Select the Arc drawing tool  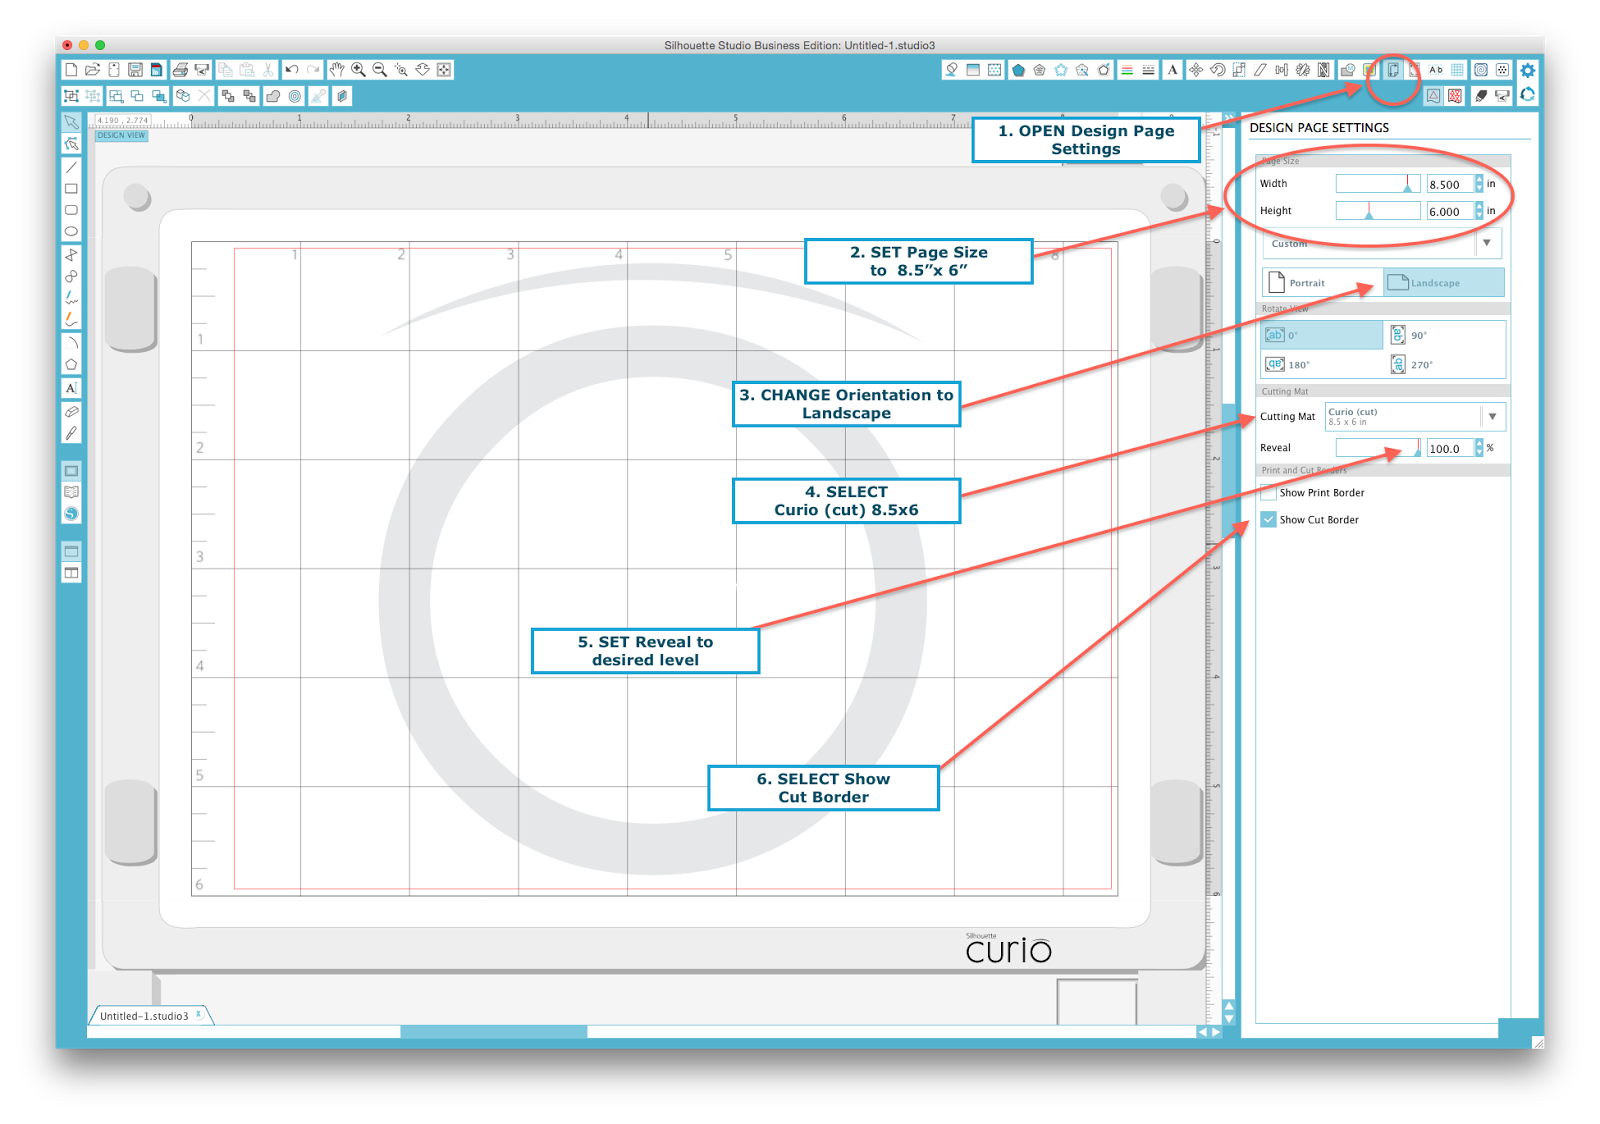click(x=71, y=343)
